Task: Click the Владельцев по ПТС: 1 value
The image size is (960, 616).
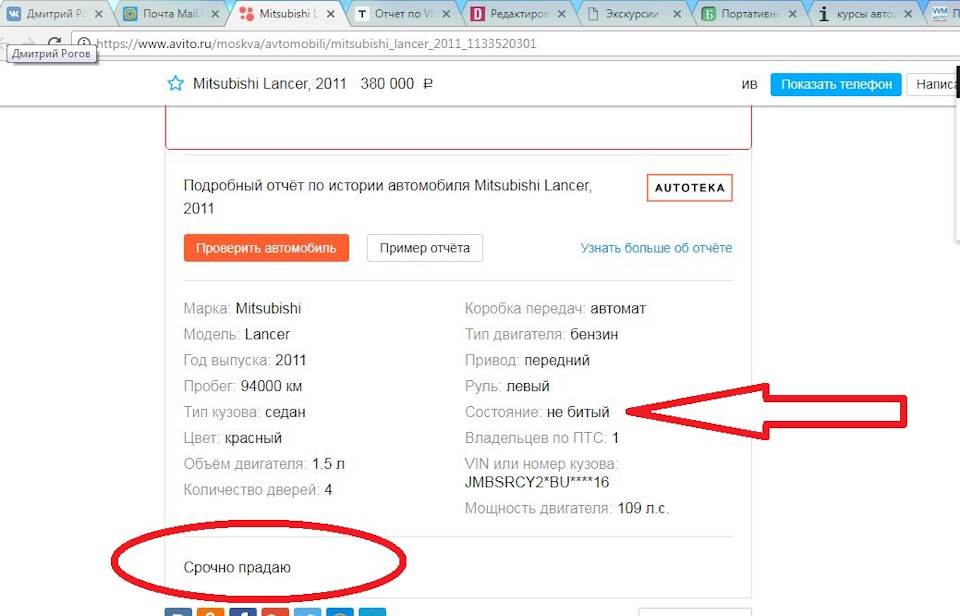Action: tap(615, 438)
